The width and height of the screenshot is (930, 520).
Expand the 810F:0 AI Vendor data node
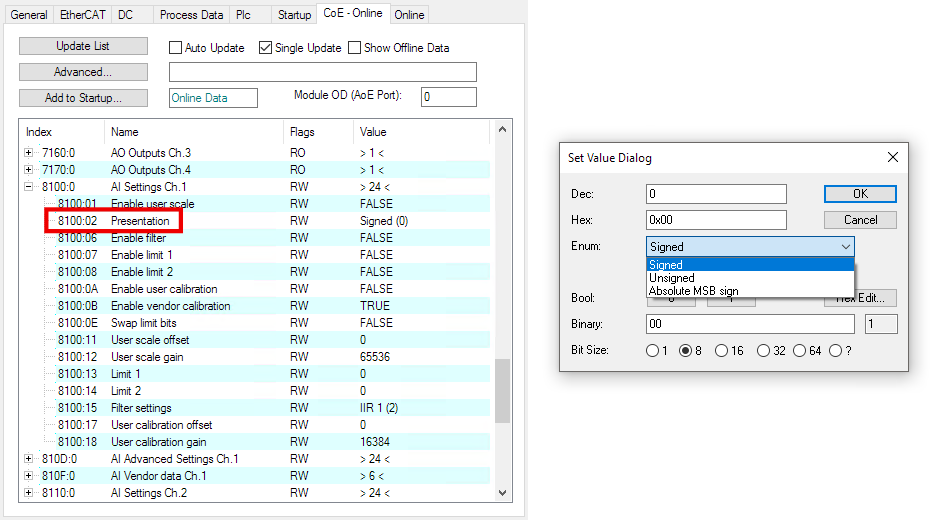(x=28, y=476)
